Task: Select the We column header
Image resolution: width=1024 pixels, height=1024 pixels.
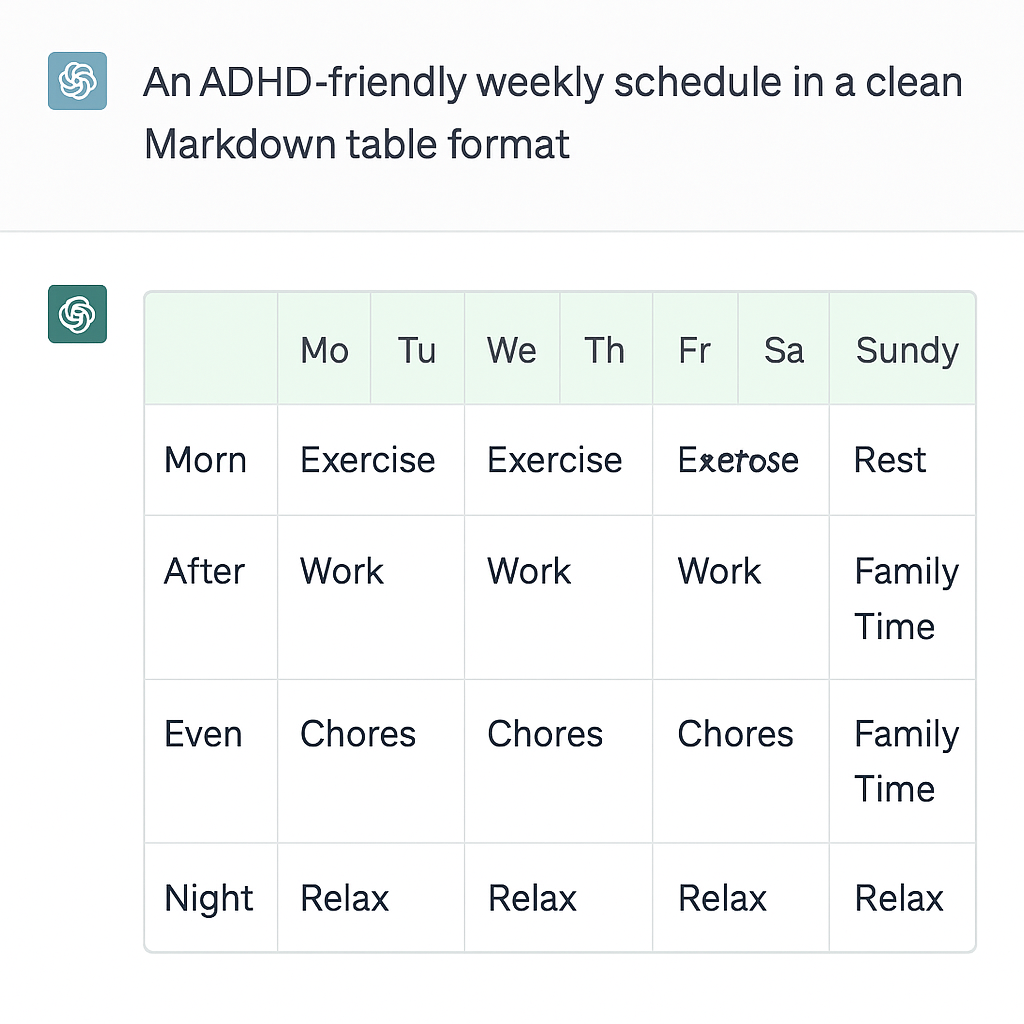Action: [512, 351]
